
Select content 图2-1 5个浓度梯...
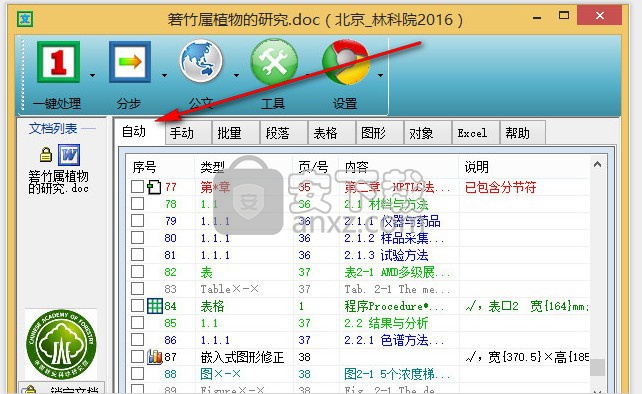pyautogui.click(x=397, y=374)
